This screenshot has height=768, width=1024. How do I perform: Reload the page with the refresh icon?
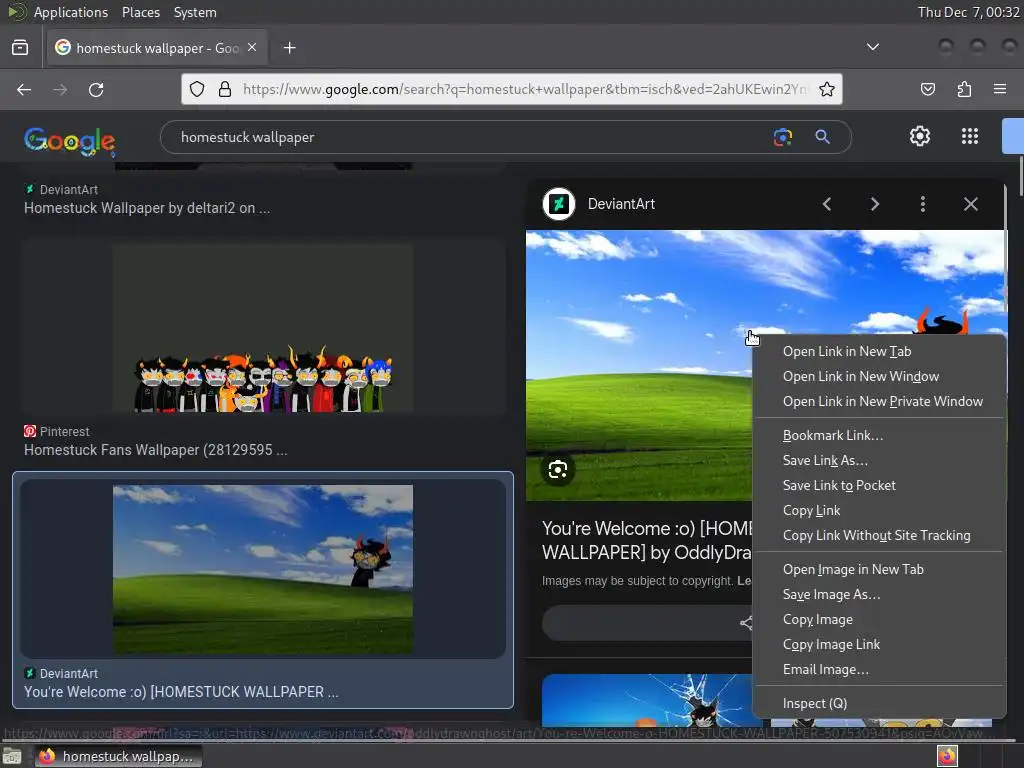point(96,89)
